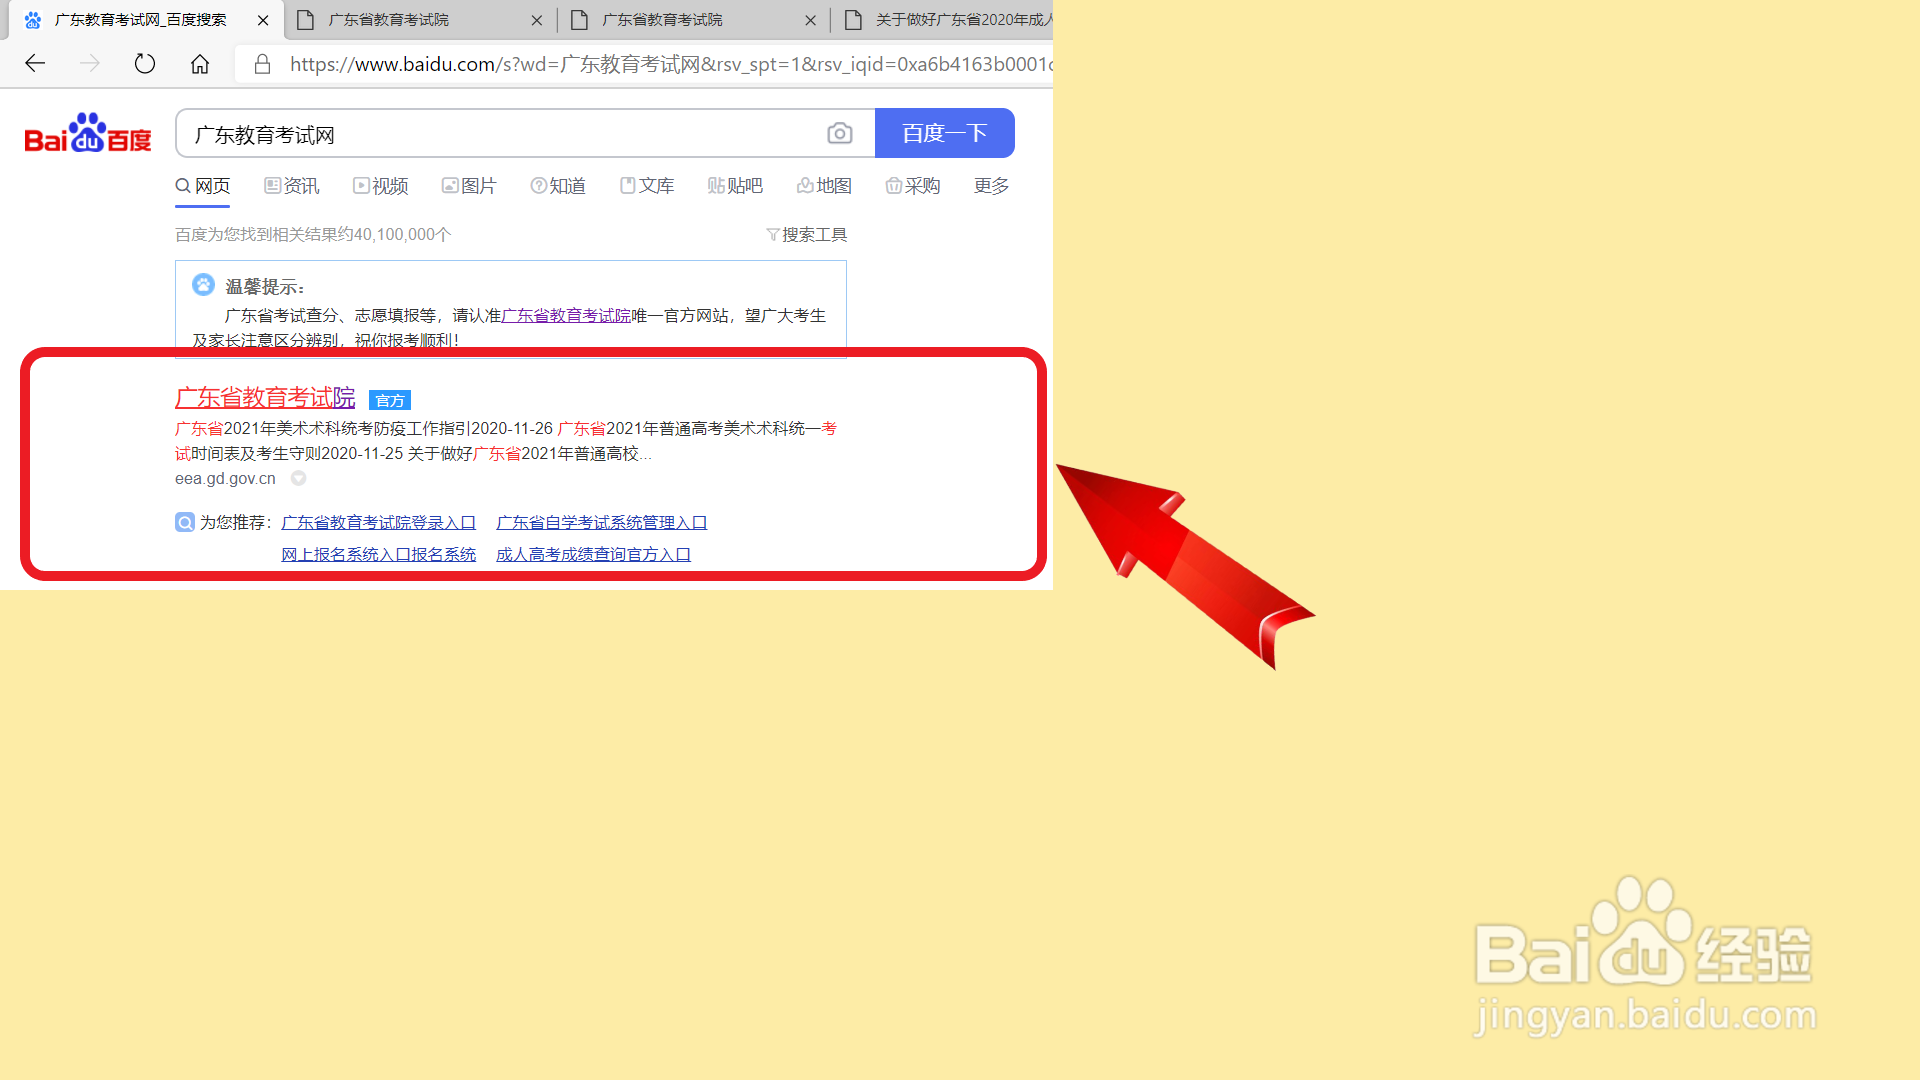Click the browser back arrow
This screenshot has width=1920, height=1080.
point(35,64)
